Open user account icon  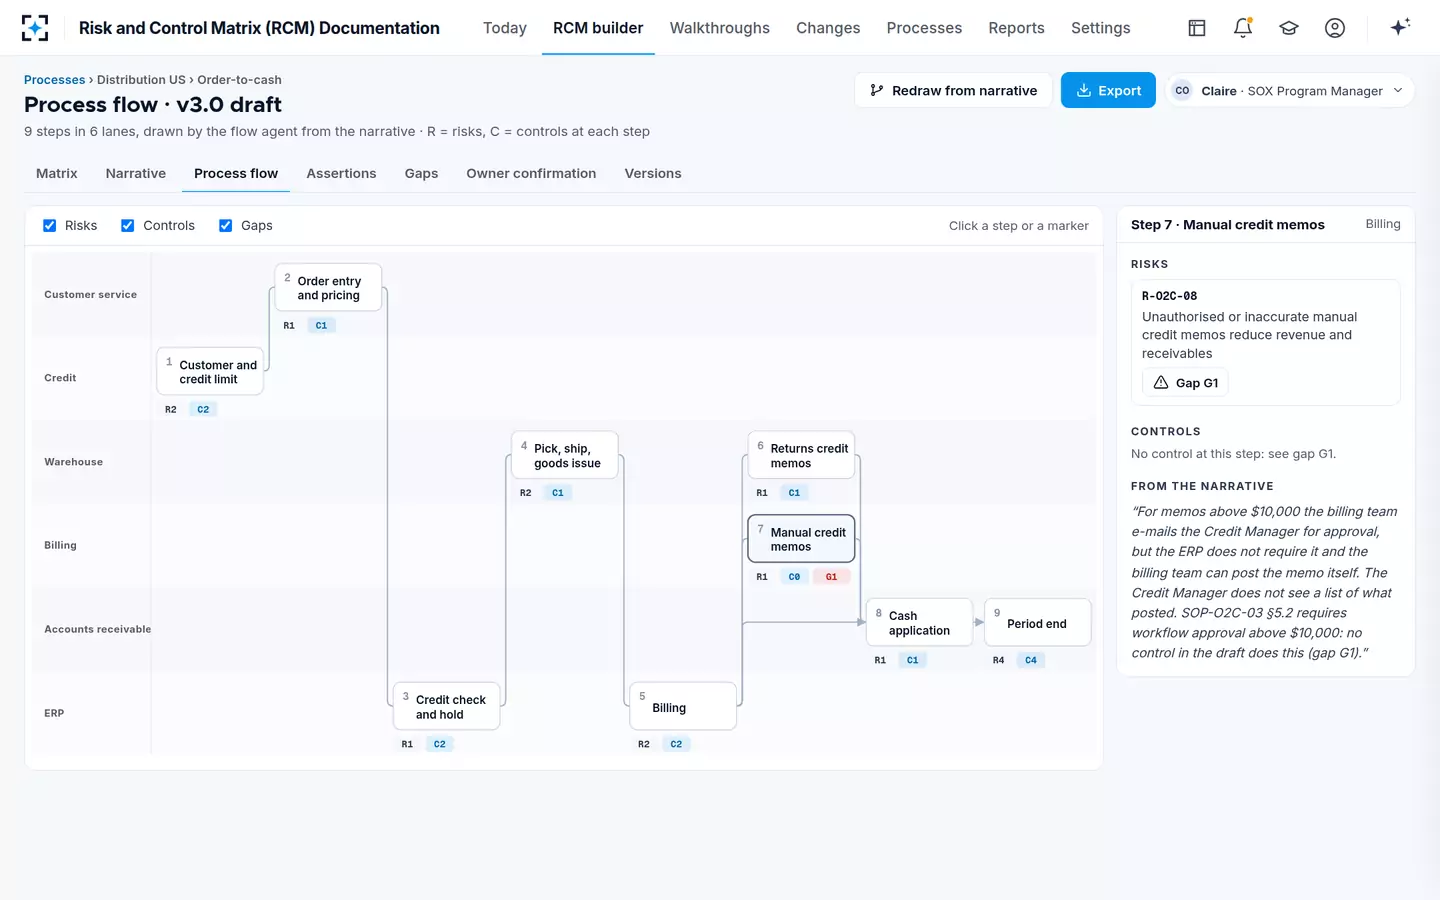tap(1335, 28)
